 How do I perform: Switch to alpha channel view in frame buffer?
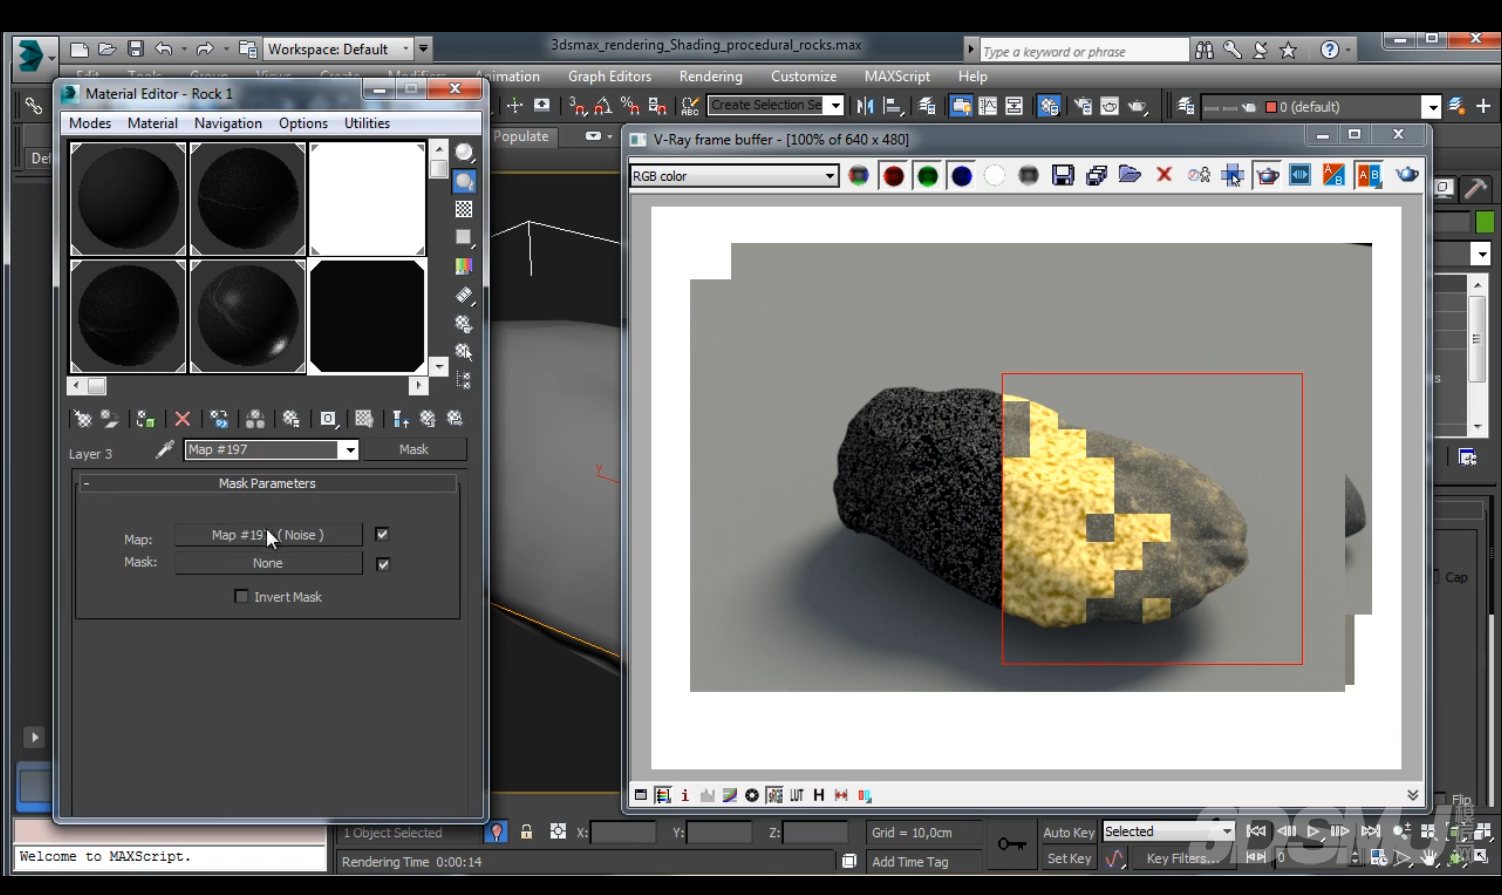coord(994,176)
